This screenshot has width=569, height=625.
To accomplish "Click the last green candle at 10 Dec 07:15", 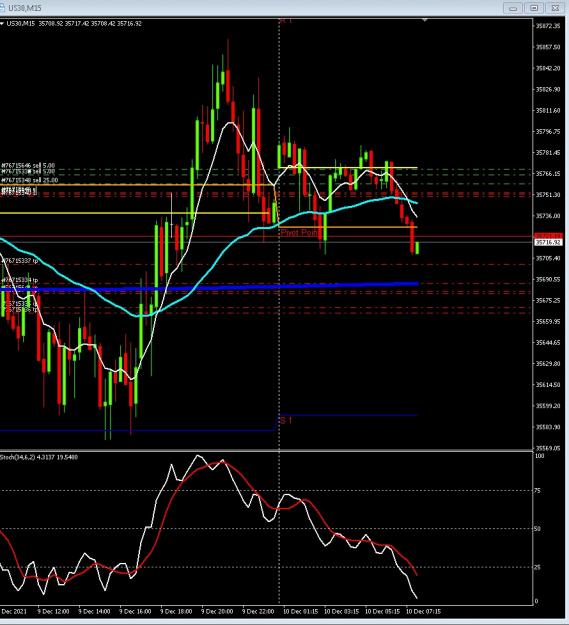I will pyautogui.click(x=417, y=248).
